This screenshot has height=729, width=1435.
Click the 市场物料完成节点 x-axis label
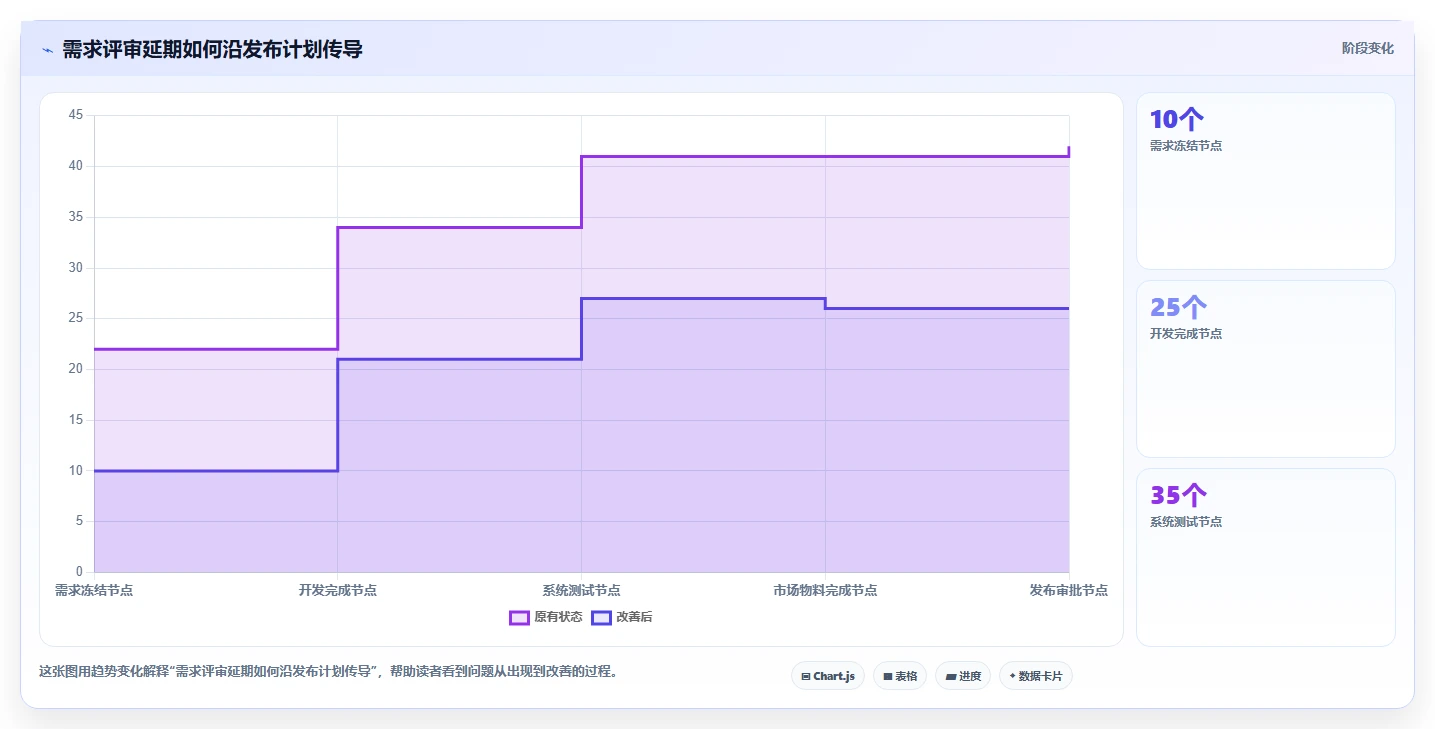825,590
